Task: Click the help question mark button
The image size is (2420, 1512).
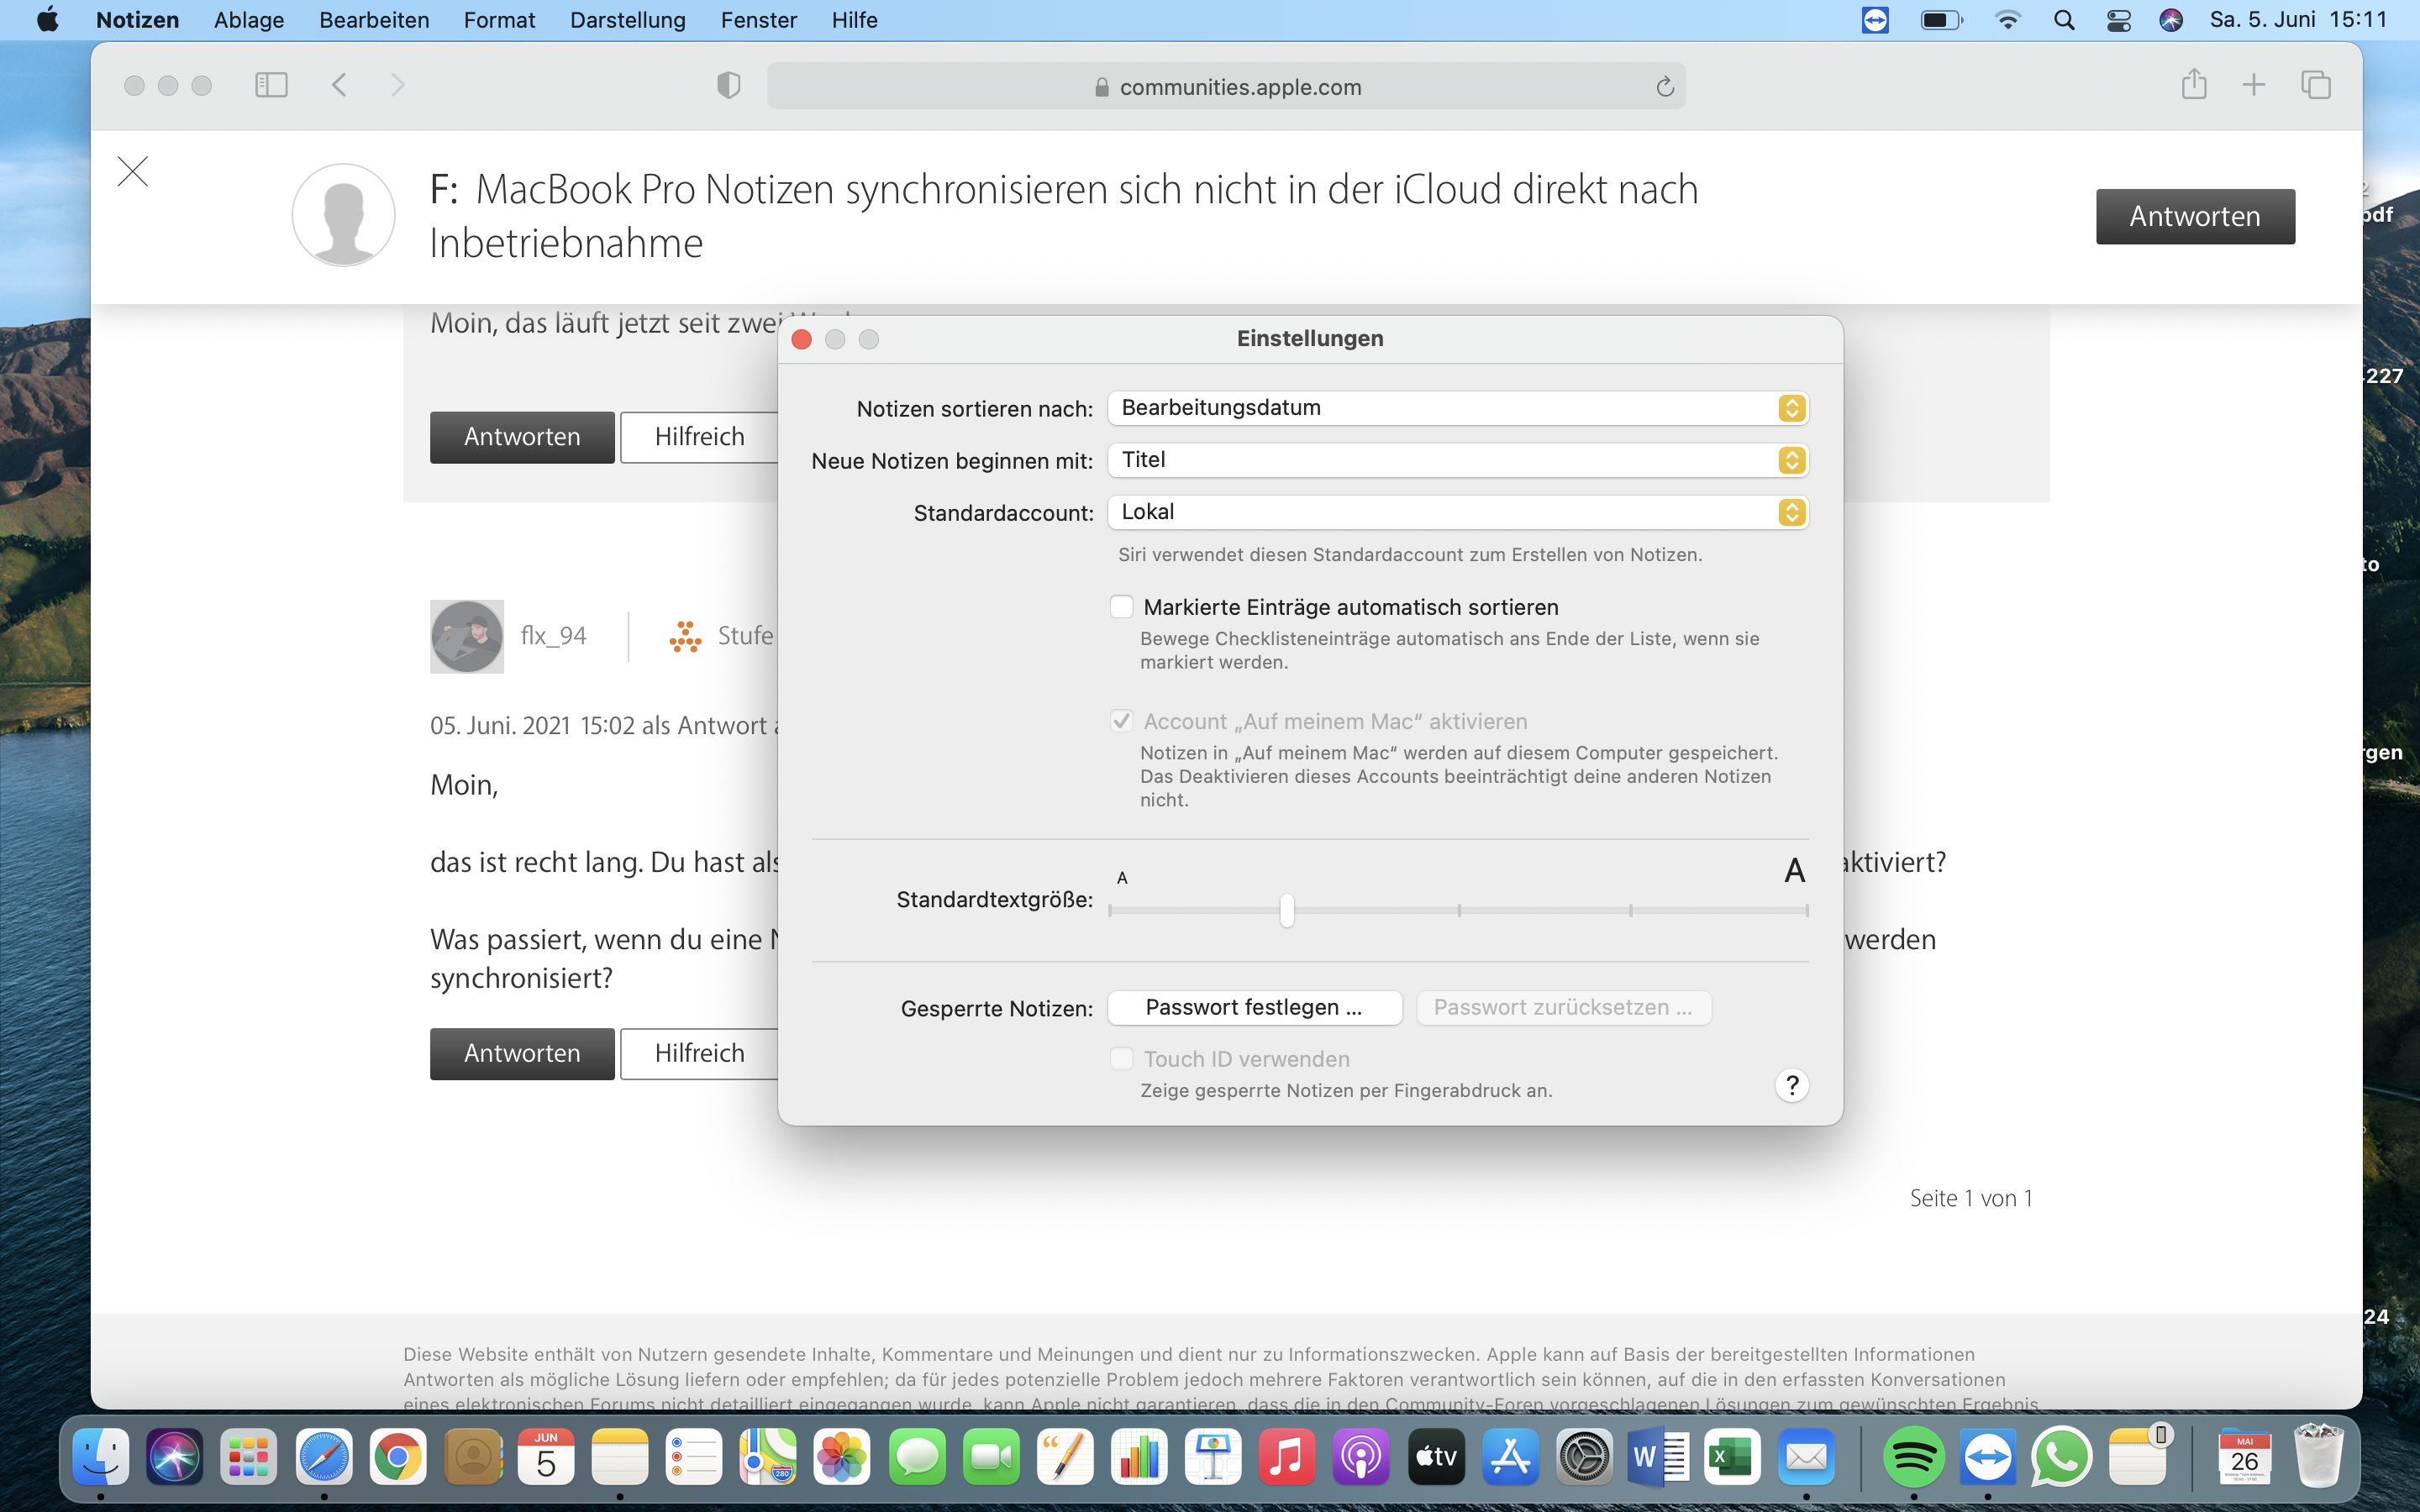Action: coord(1791,1085)
